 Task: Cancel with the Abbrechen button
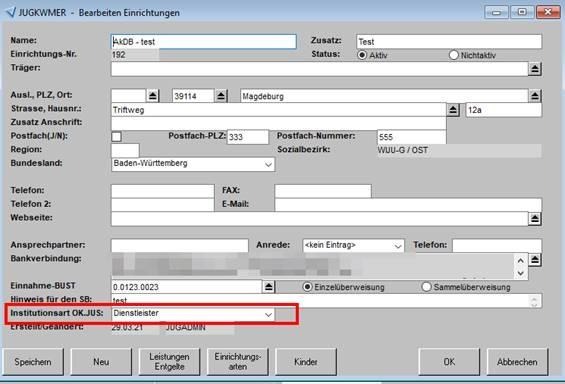pyautogui.click(x=517, y=362)
